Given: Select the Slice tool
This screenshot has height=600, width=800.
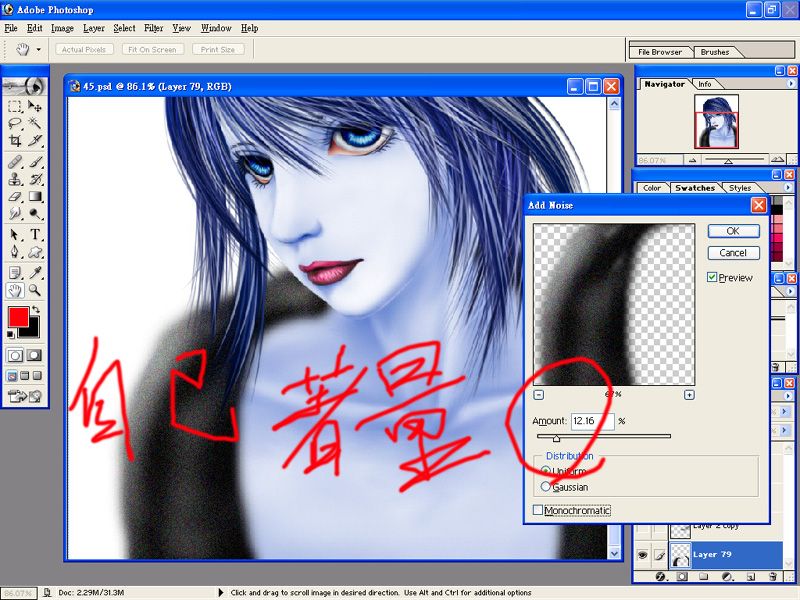Looking at the screenshot, I should (35, 140).
